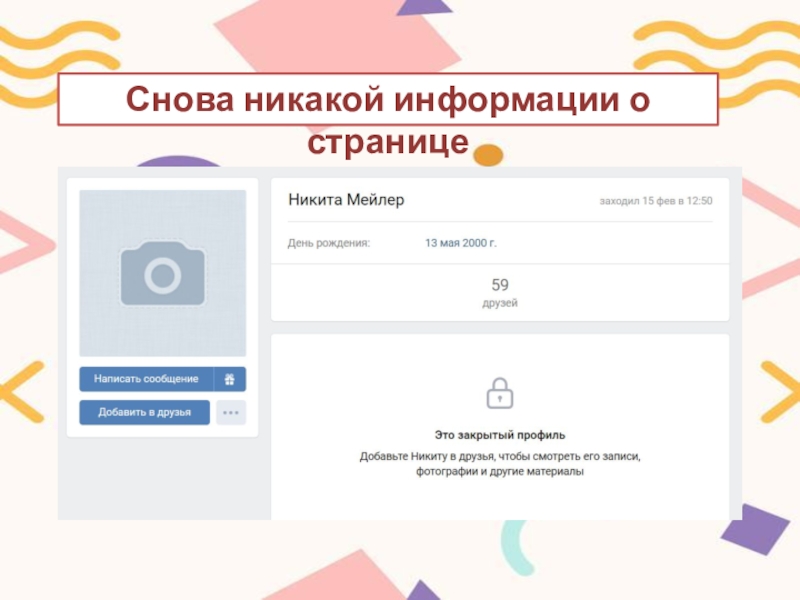
Task: Select the profile name Никита Мейлер
Action: [346, 199]
